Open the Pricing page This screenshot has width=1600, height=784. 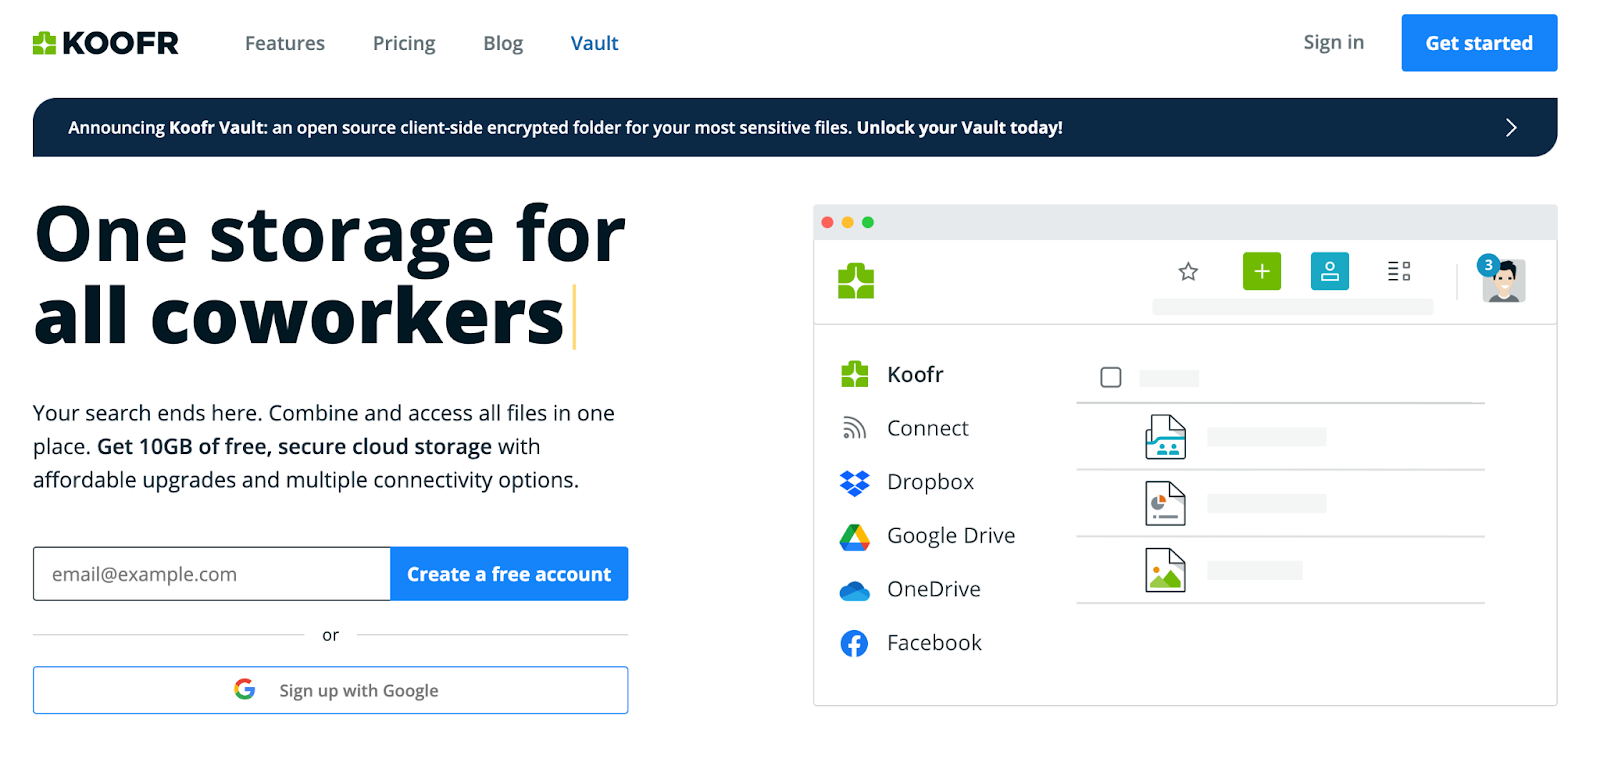pos(404,43)
